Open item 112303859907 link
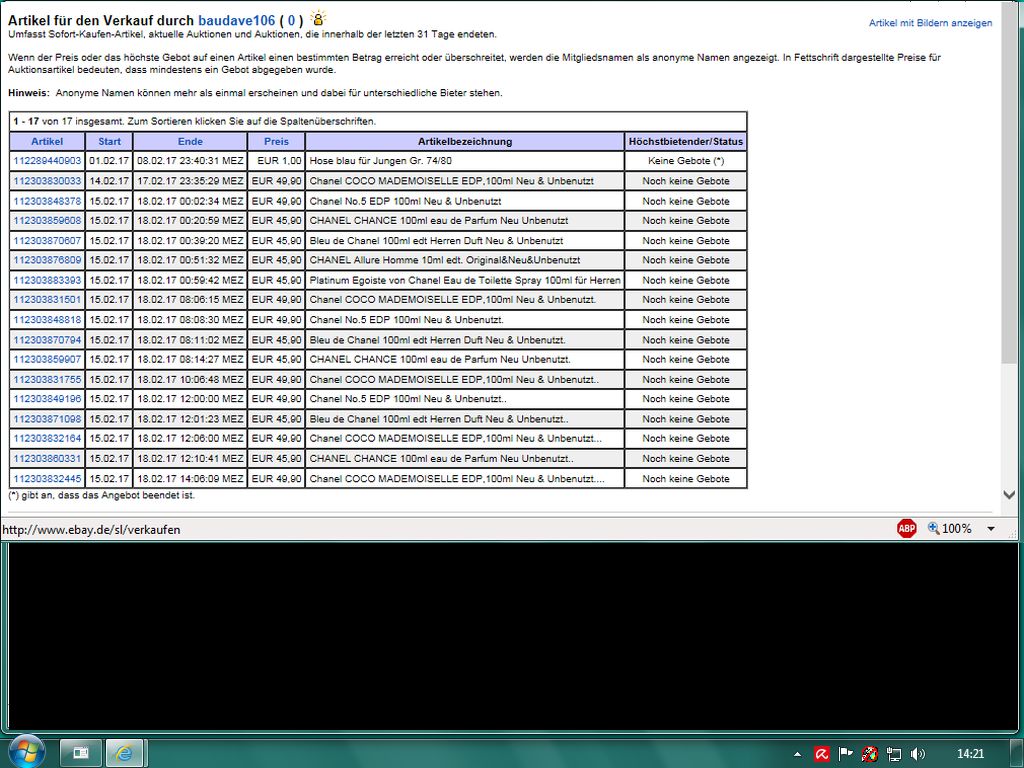Viewport: 1024px width, 768px height. pyautogui.click(x=47, y=359)
